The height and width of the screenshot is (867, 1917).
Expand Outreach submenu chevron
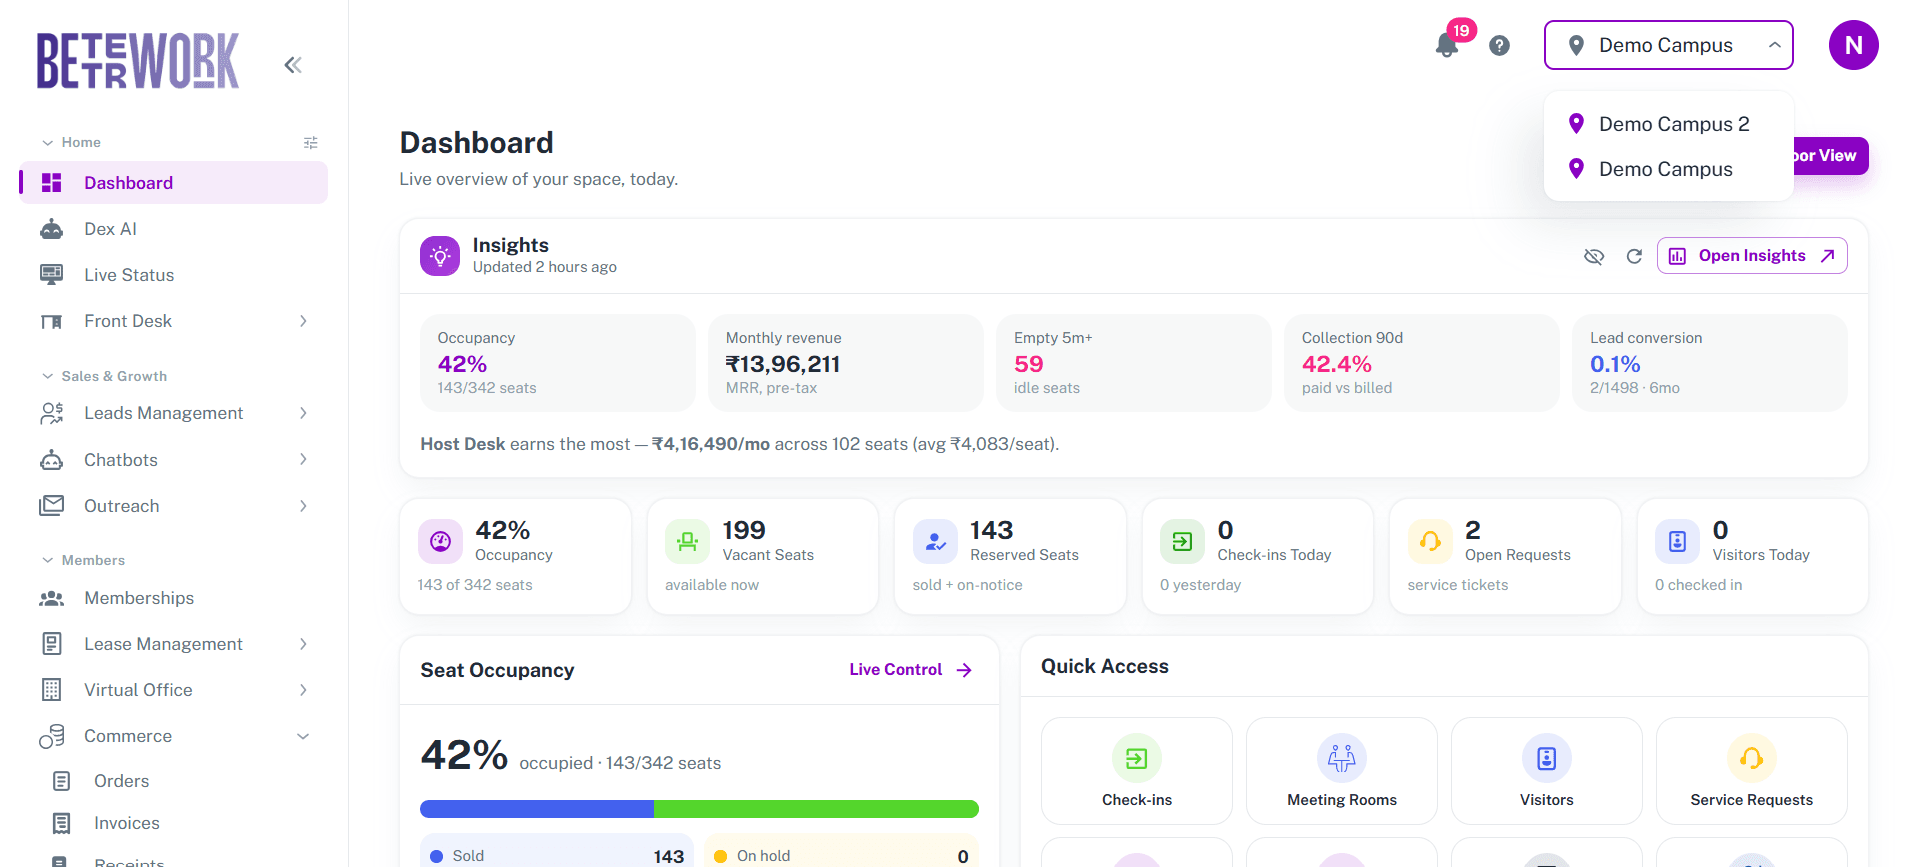tap(303, 506)
